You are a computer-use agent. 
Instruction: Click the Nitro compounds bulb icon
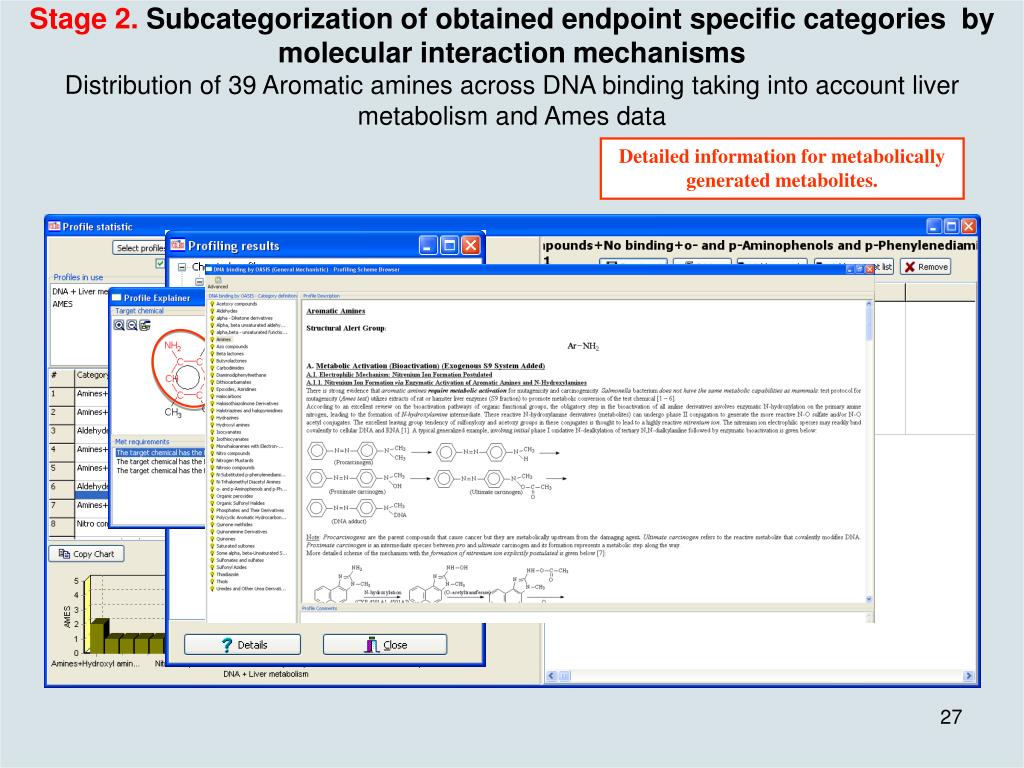pos(212,453)
